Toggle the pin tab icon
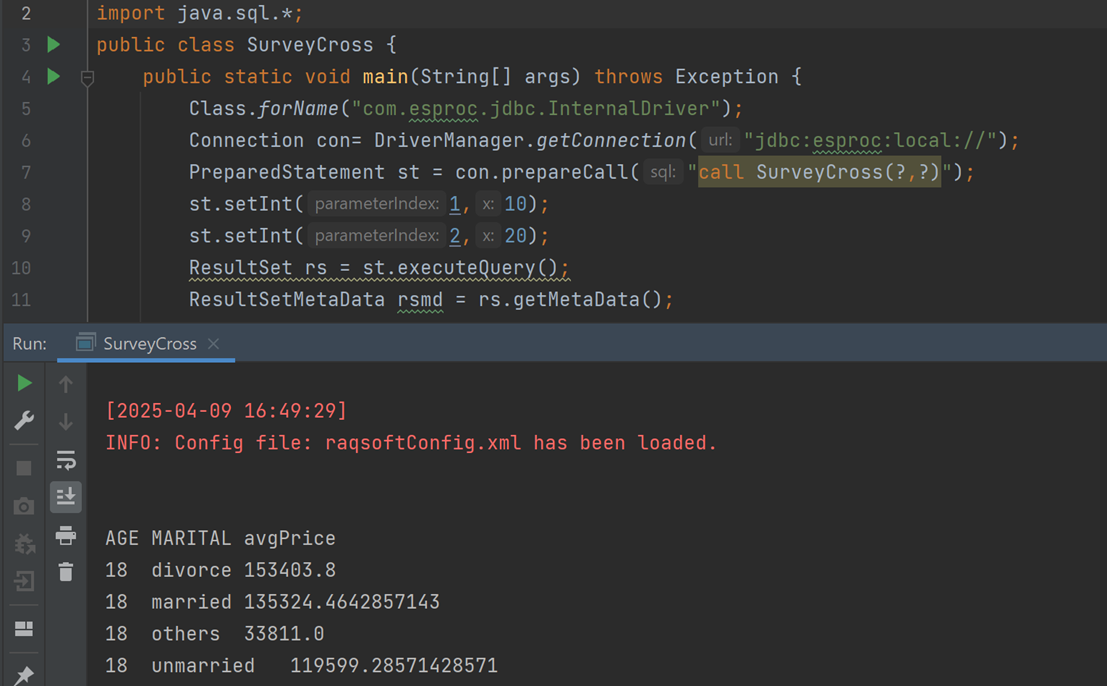Viewport: 1107px width, 686px height. tap(25, 675)
